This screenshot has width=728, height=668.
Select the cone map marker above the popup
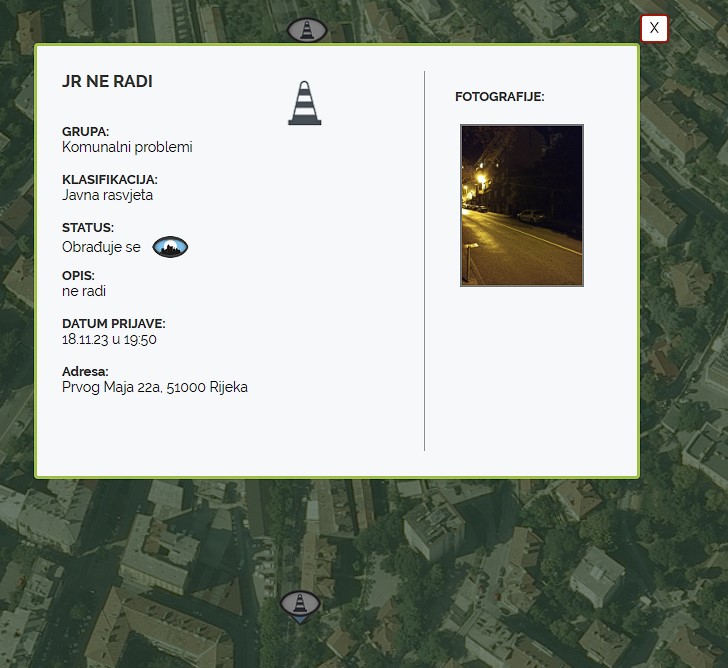307,30
